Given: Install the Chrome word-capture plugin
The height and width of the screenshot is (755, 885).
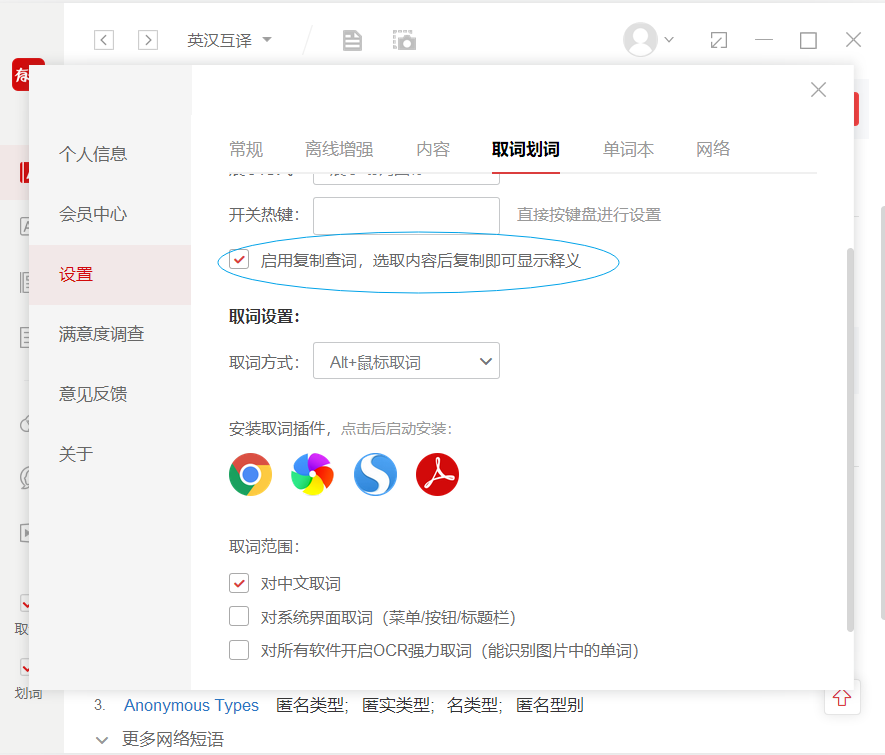Looking at the screenshot, I should point(250,475).
